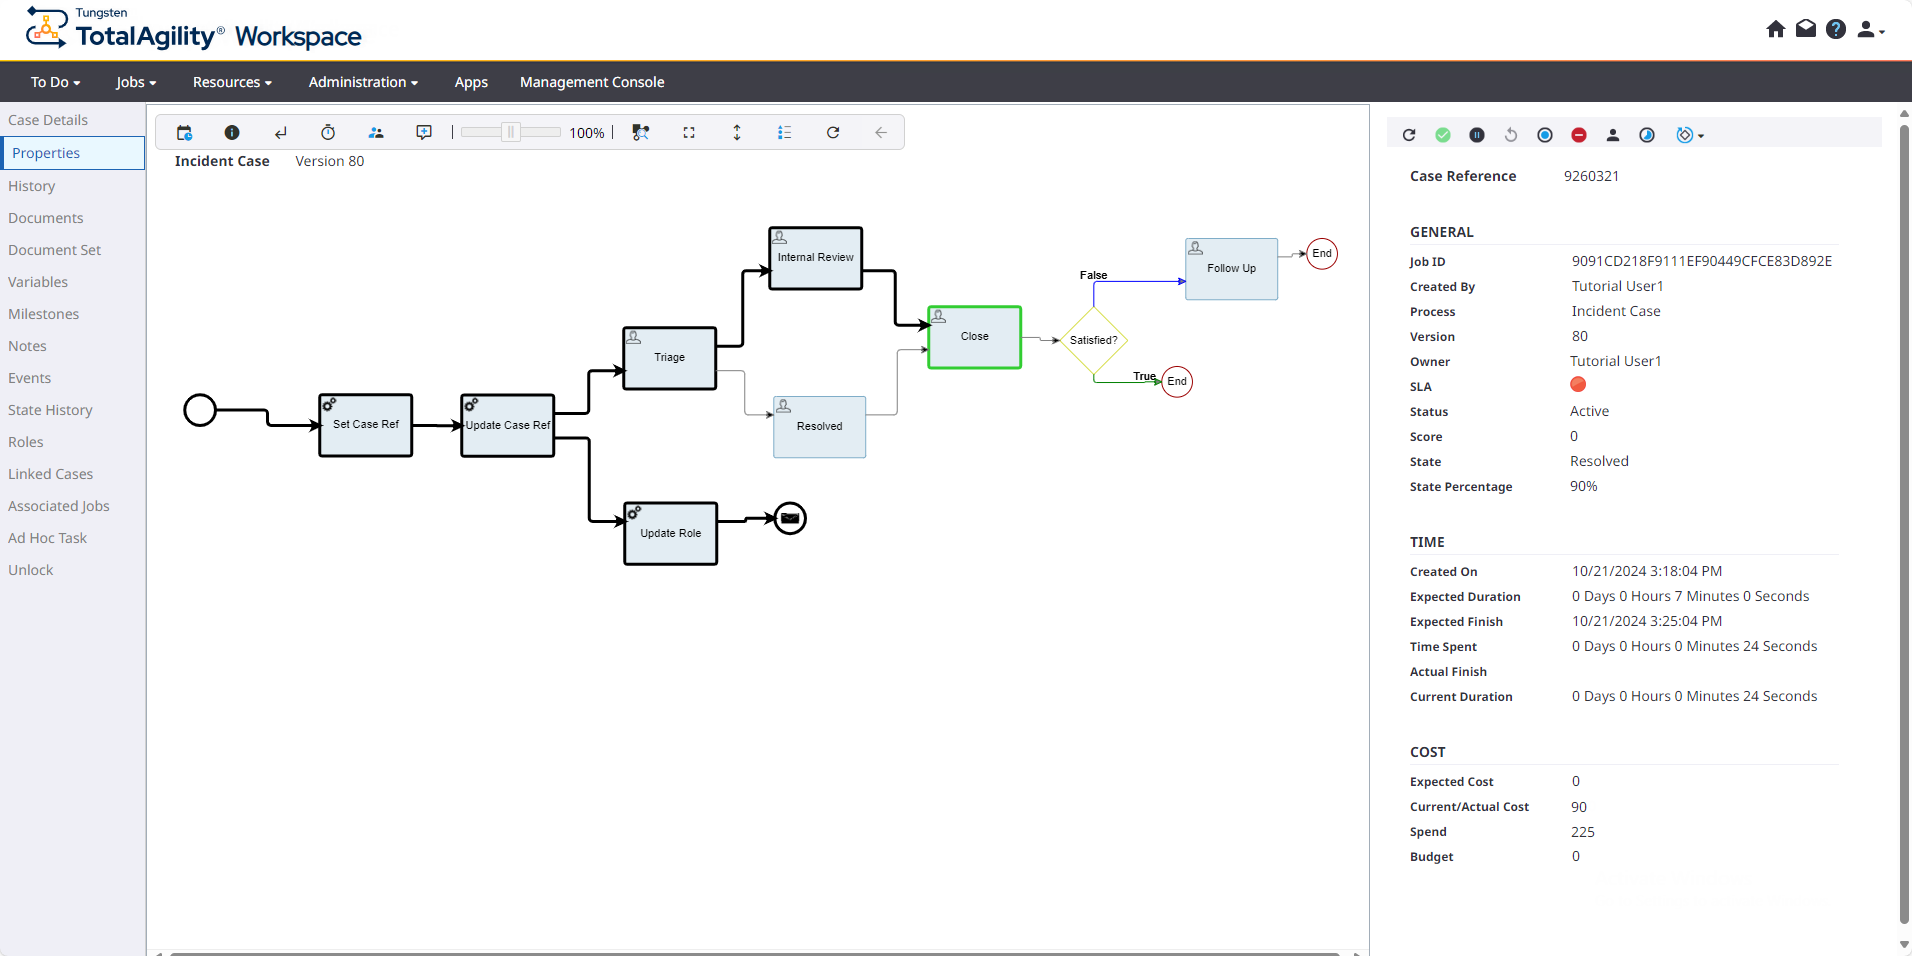
Task: Click the fit-to-screen brackets icon
Action: coord(689,133)
